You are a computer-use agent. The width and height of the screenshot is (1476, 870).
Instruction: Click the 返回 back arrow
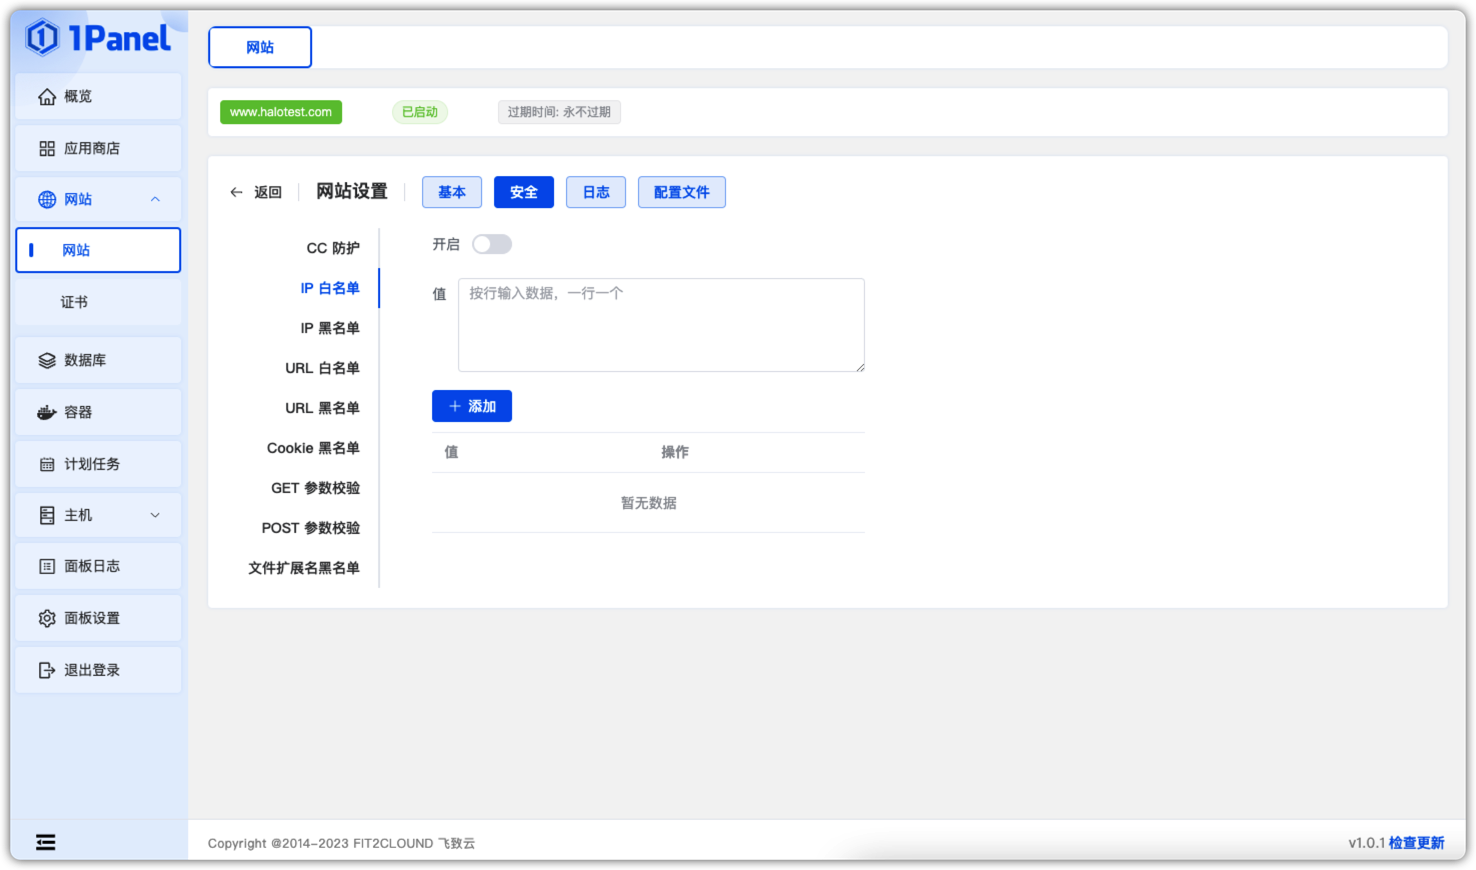(x=237, y=192)
